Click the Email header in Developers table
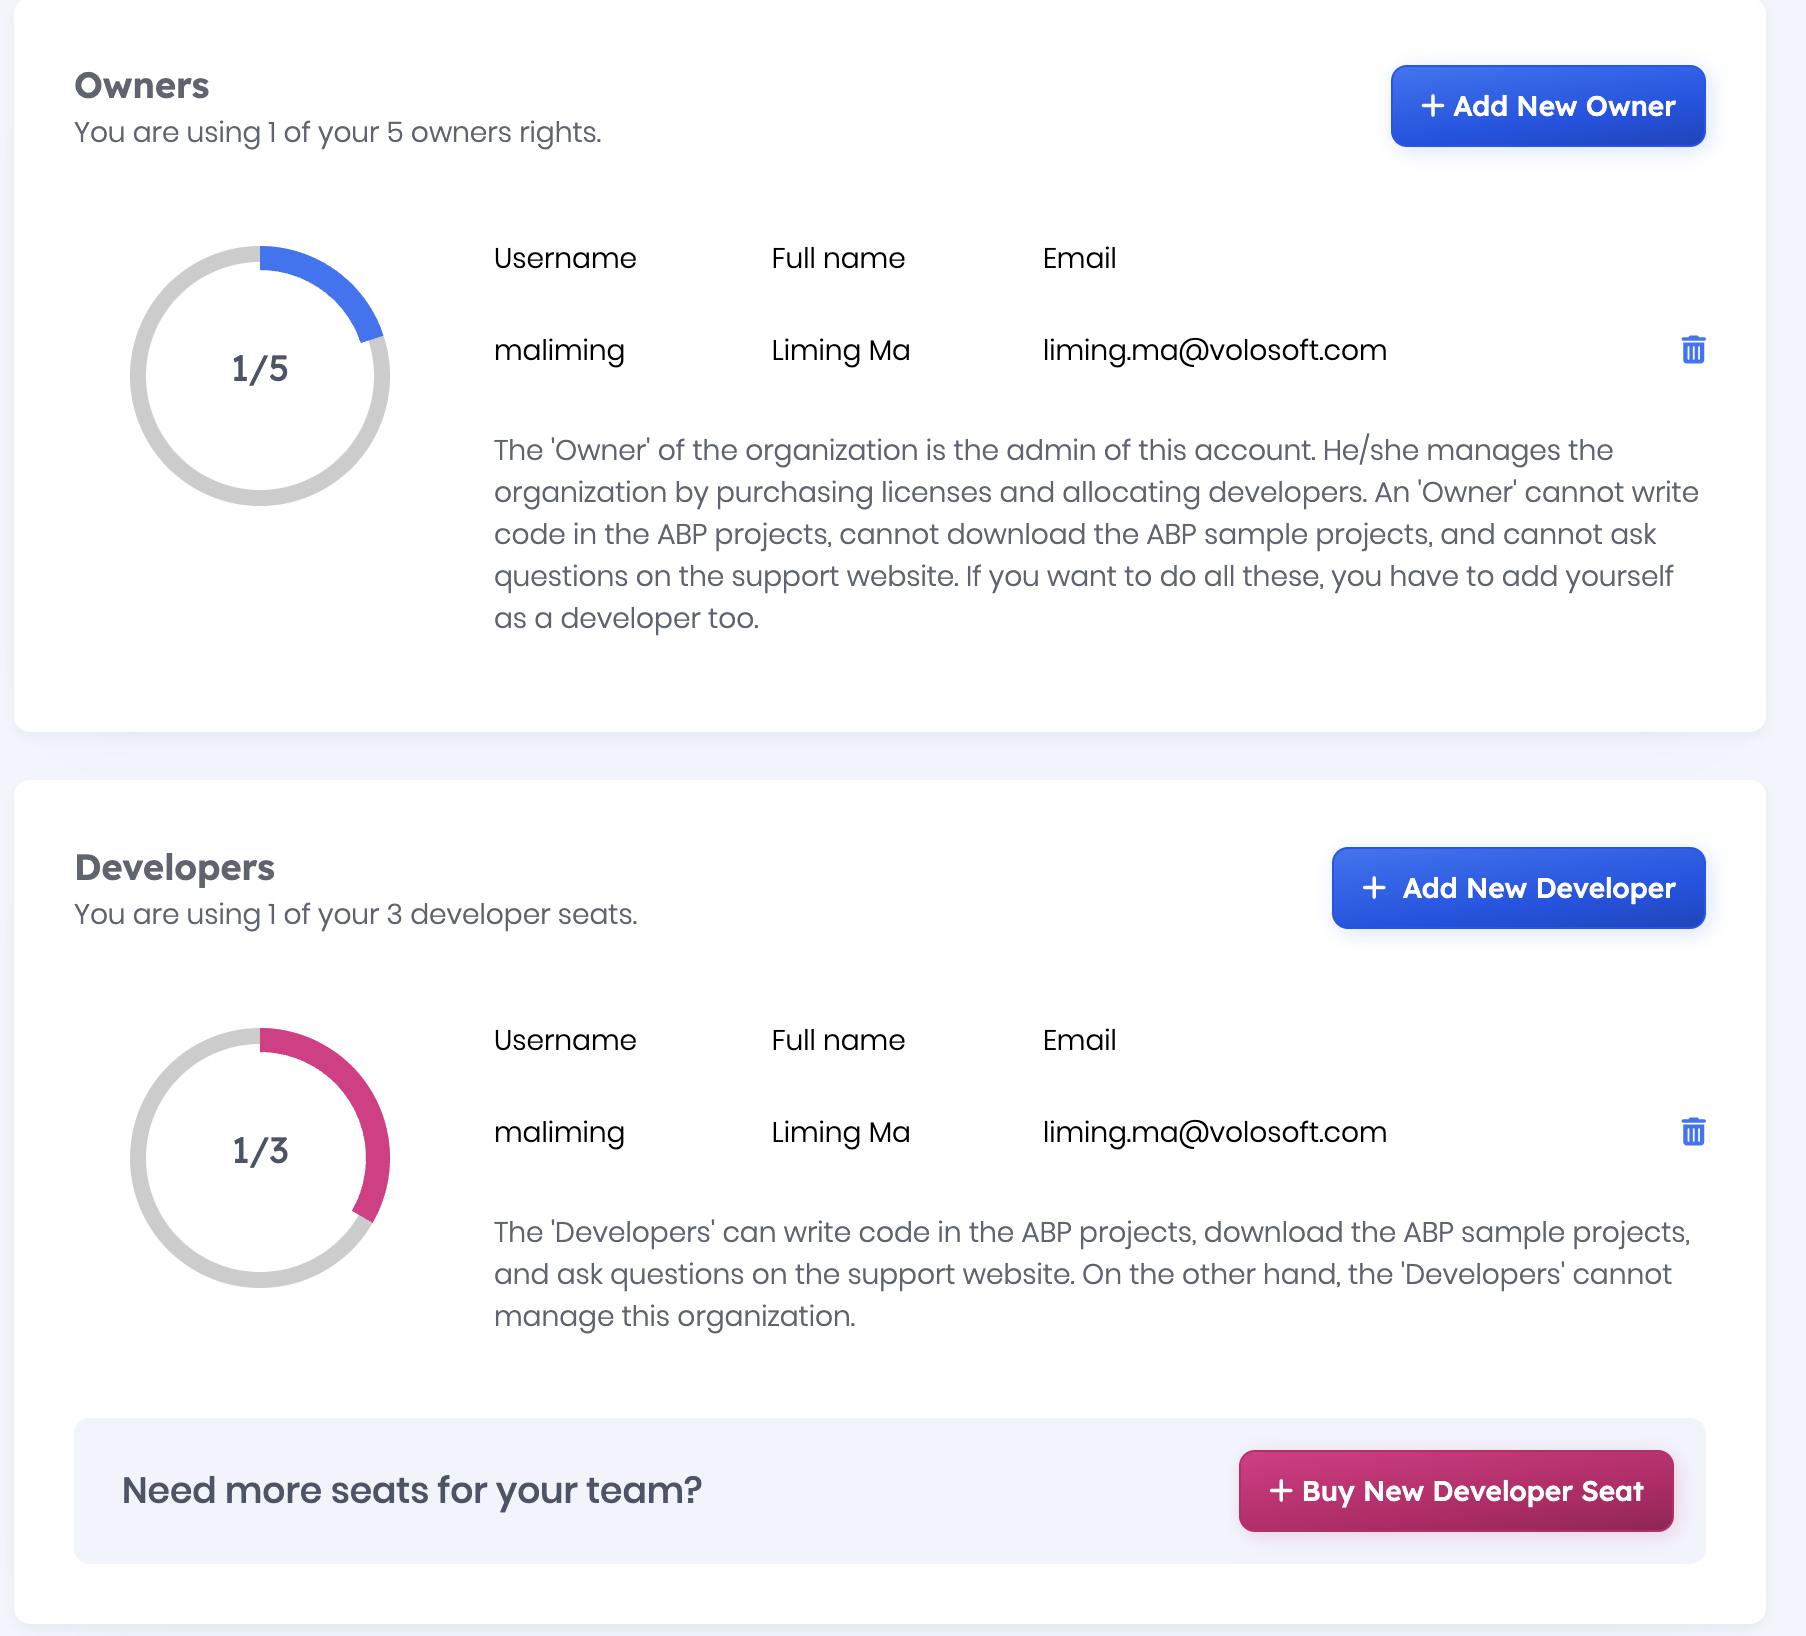Viewport: 1806px width, 1636px height. (x=1079, y=1040)
